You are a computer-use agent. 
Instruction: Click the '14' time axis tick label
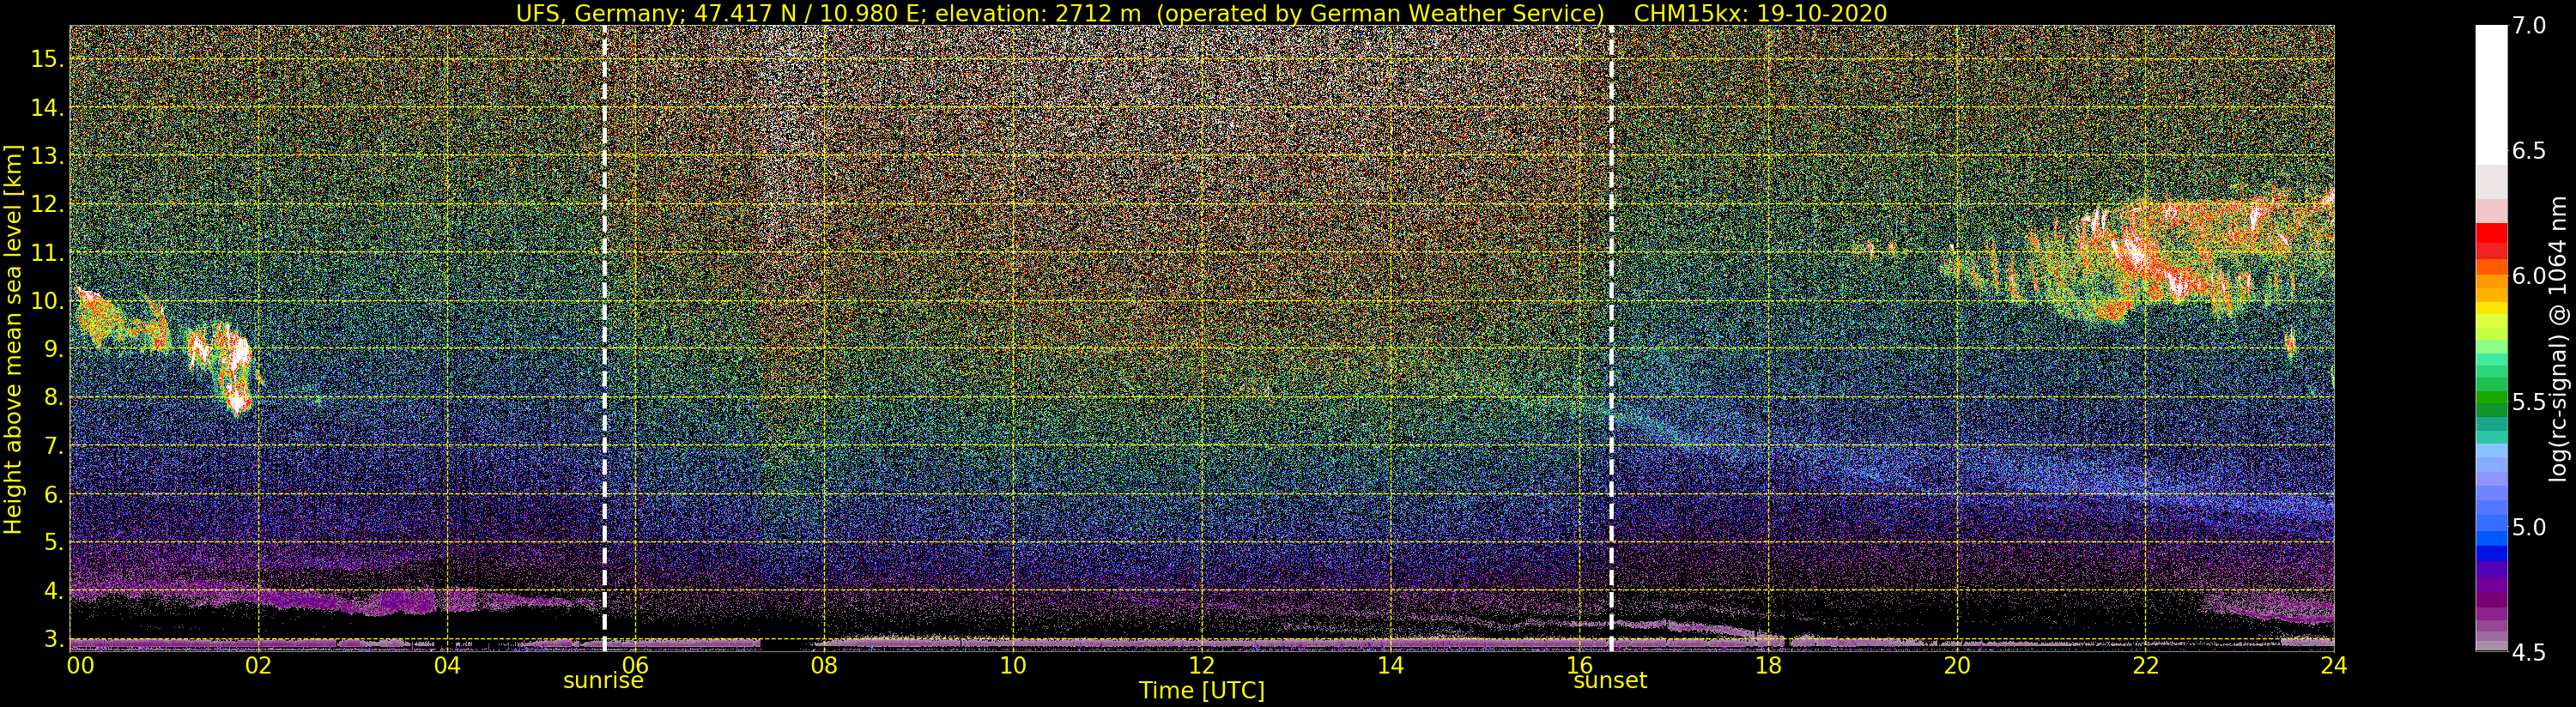click(1390, 665)
